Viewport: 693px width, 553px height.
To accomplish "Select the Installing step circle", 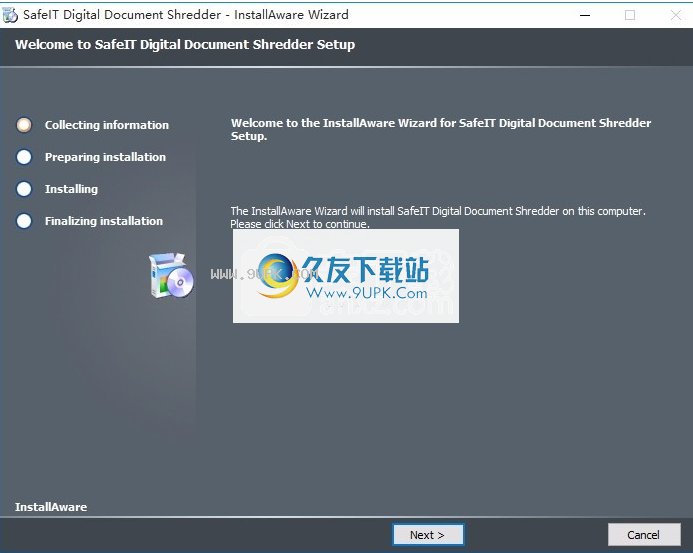I will click(24, 189).
